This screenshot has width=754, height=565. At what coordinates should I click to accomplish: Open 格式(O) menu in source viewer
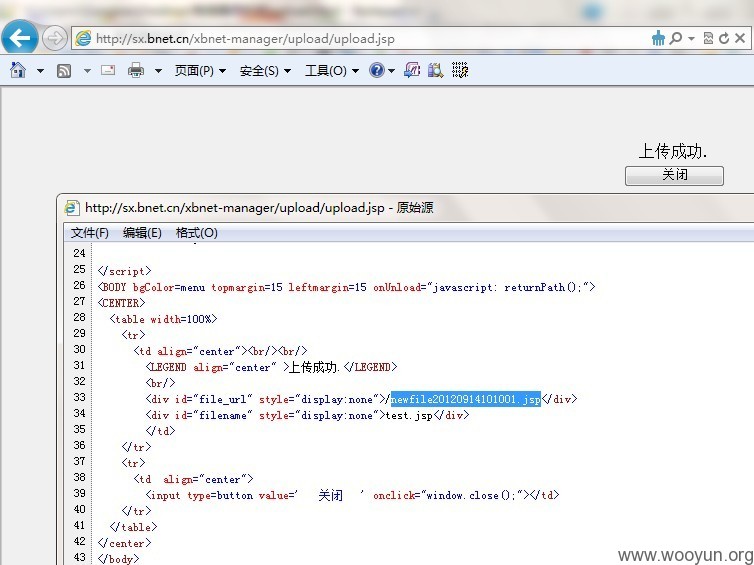click(x=197, y=233)
